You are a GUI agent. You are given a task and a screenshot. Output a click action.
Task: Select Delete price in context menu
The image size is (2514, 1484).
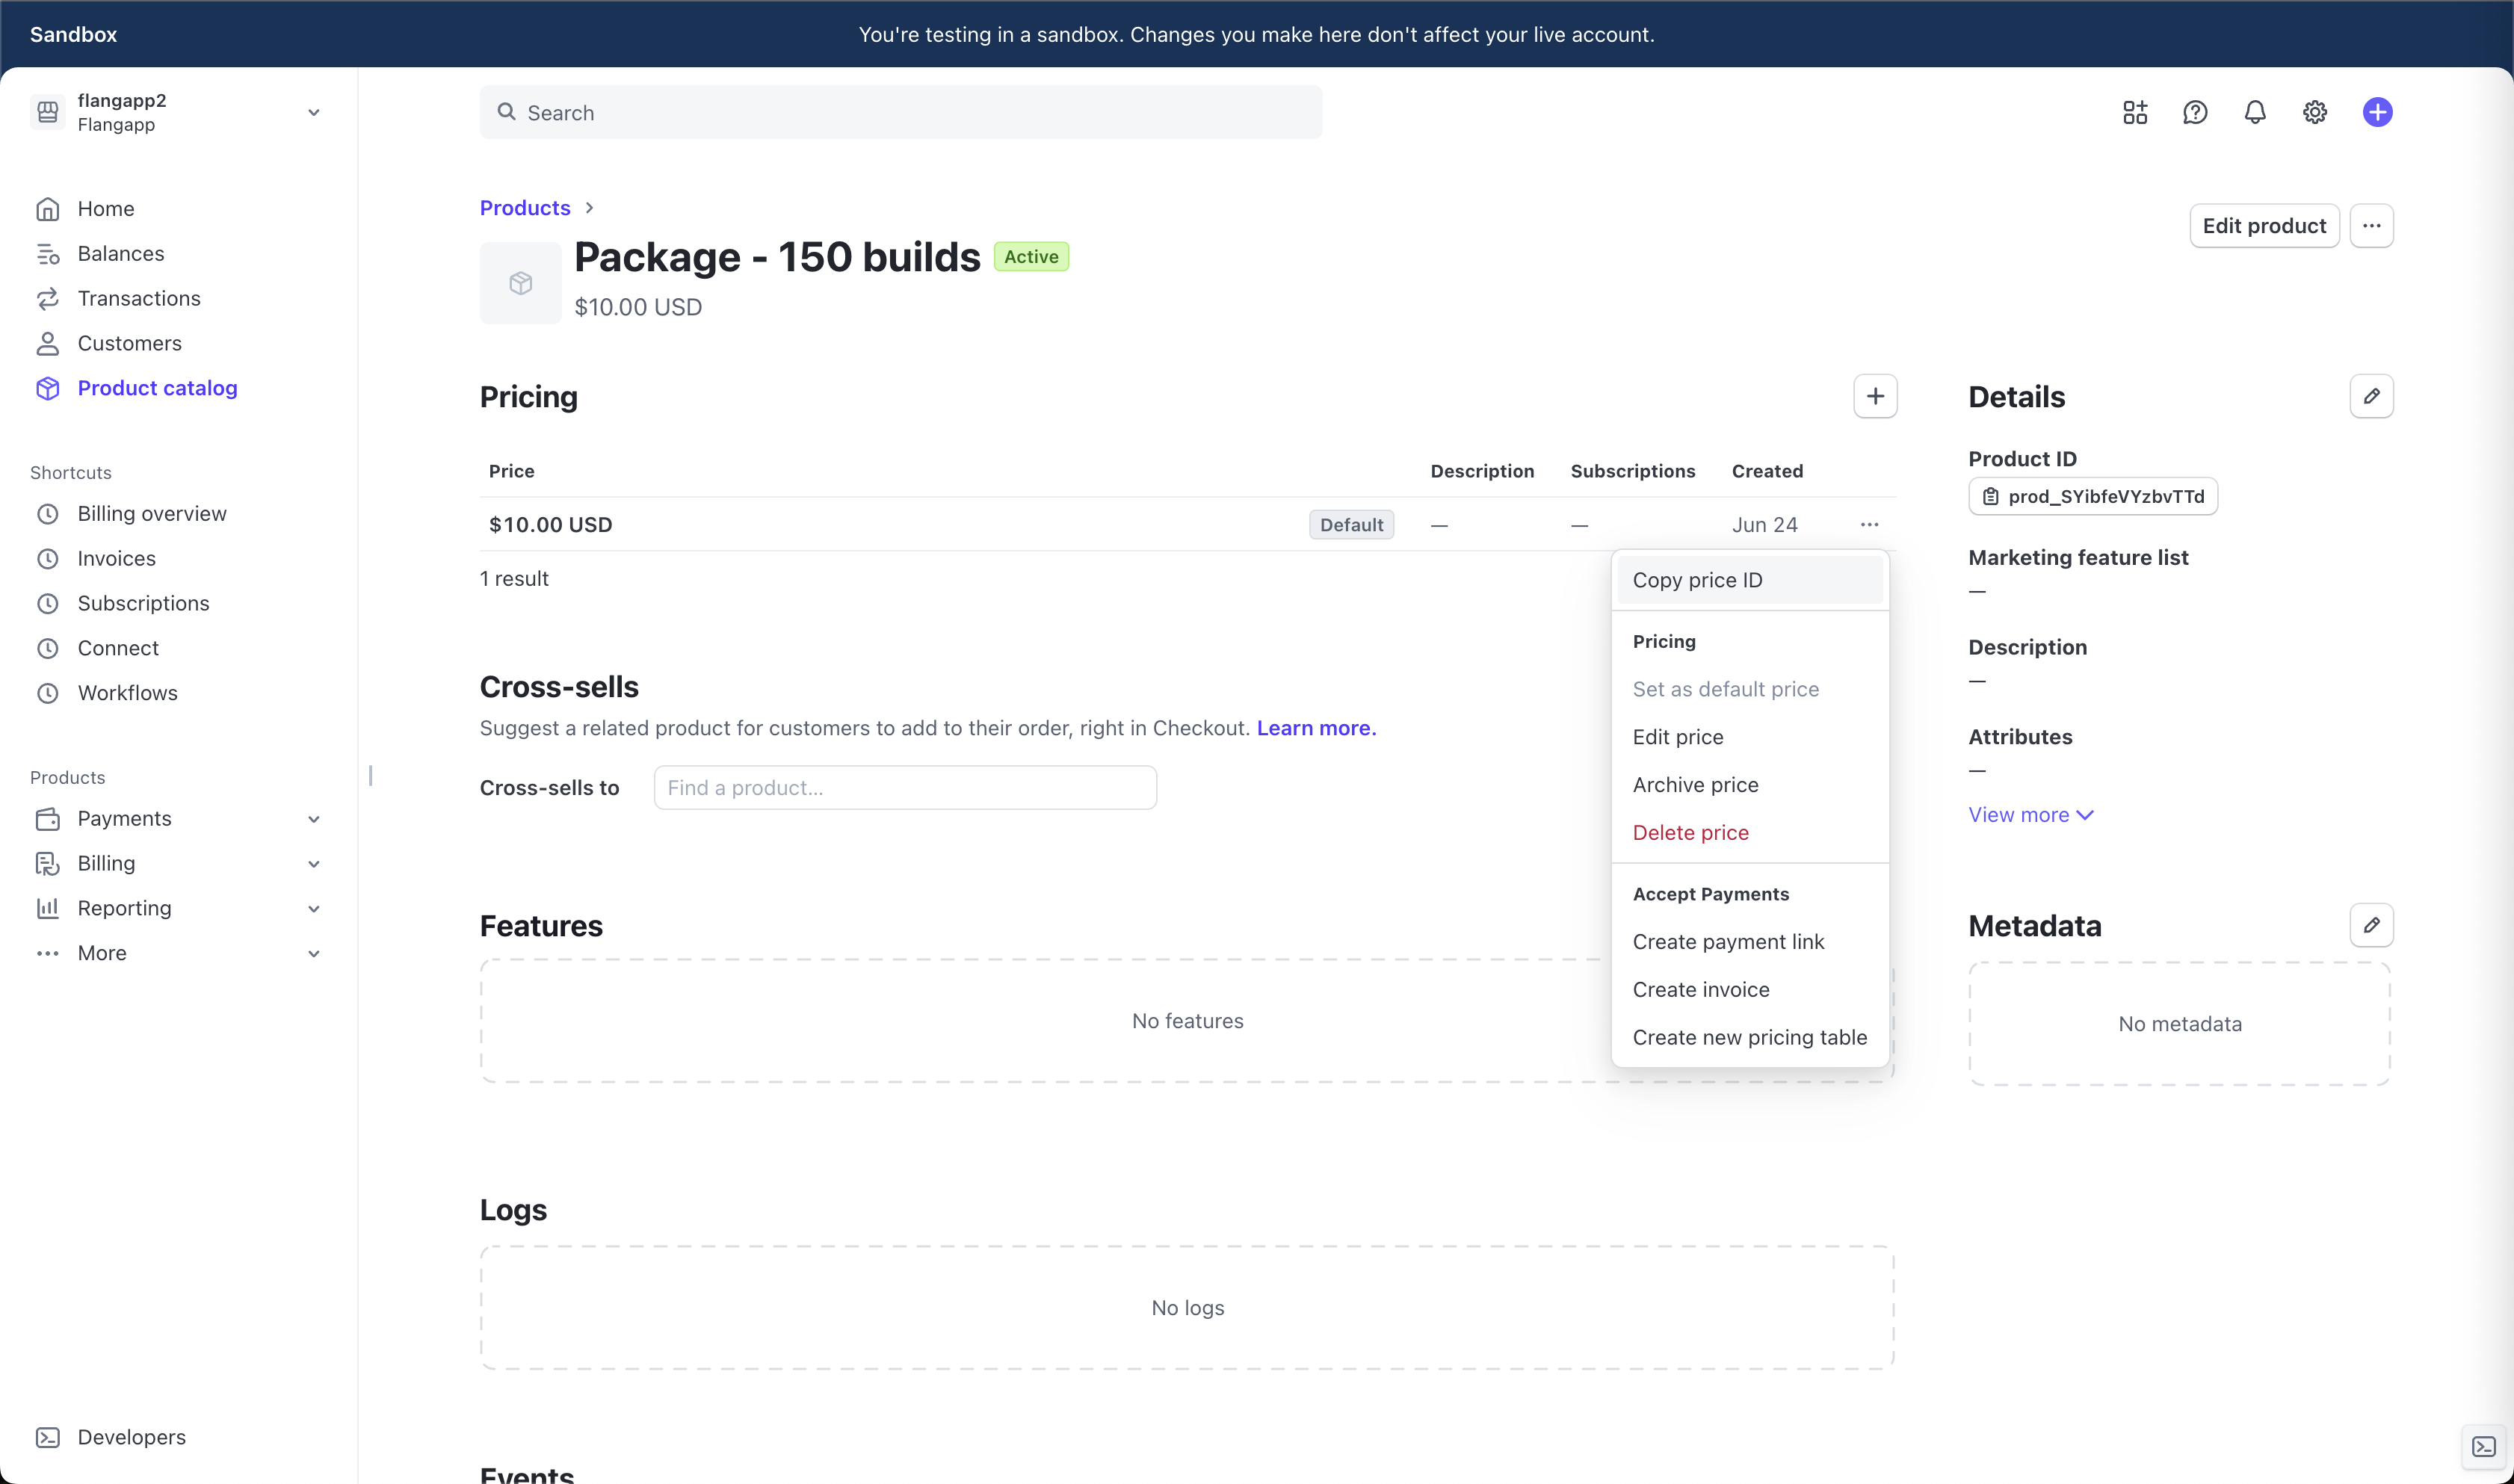[x=1690, y=832]
